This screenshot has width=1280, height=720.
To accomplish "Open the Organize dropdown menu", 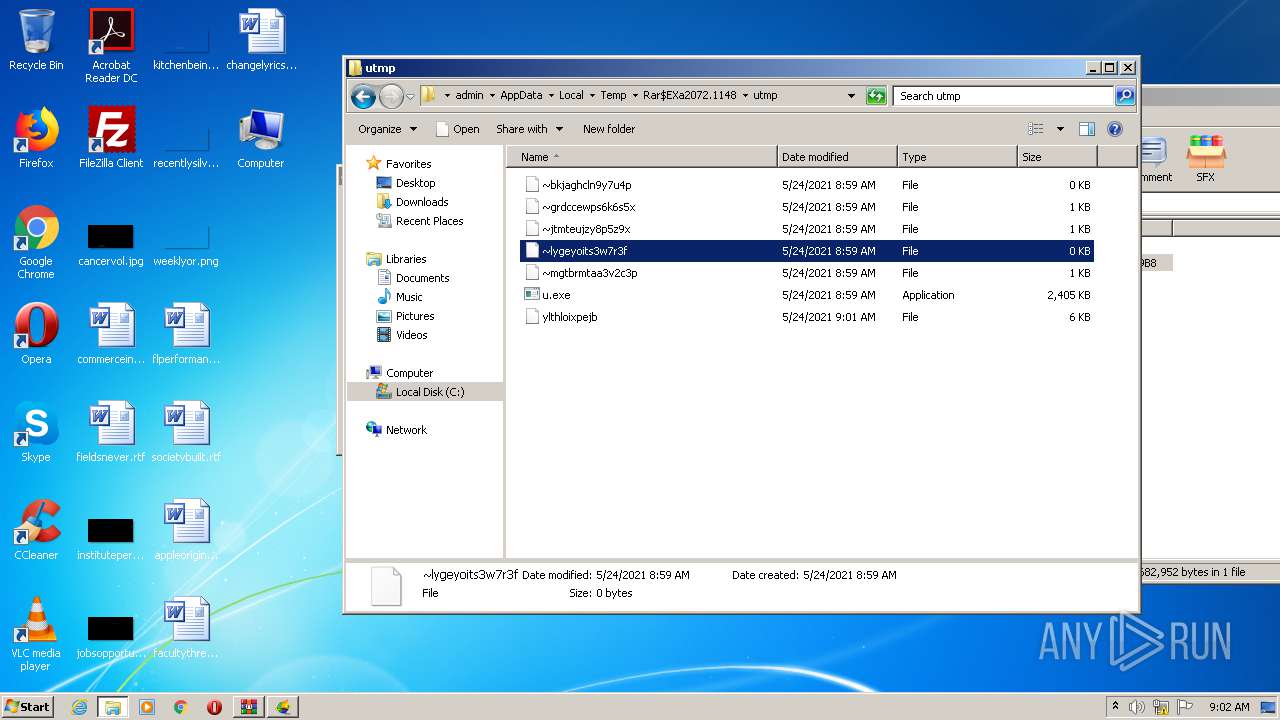I will click(387, 129).
